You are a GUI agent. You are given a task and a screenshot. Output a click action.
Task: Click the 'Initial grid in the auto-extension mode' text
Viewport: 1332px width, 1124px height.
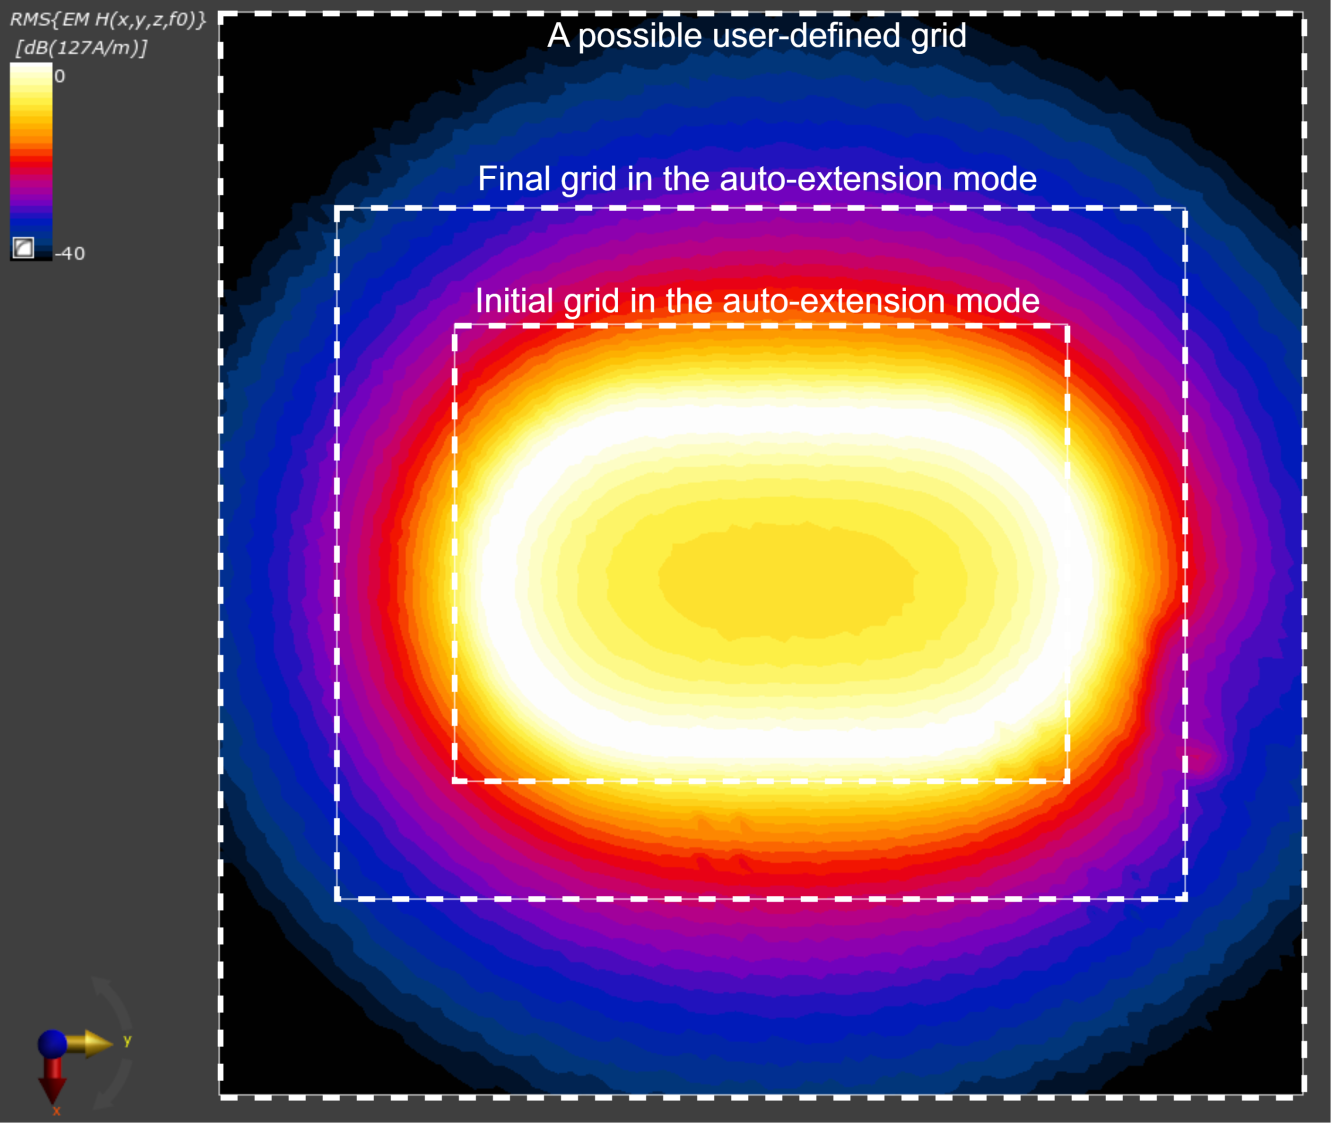click(x=759, y=301)
